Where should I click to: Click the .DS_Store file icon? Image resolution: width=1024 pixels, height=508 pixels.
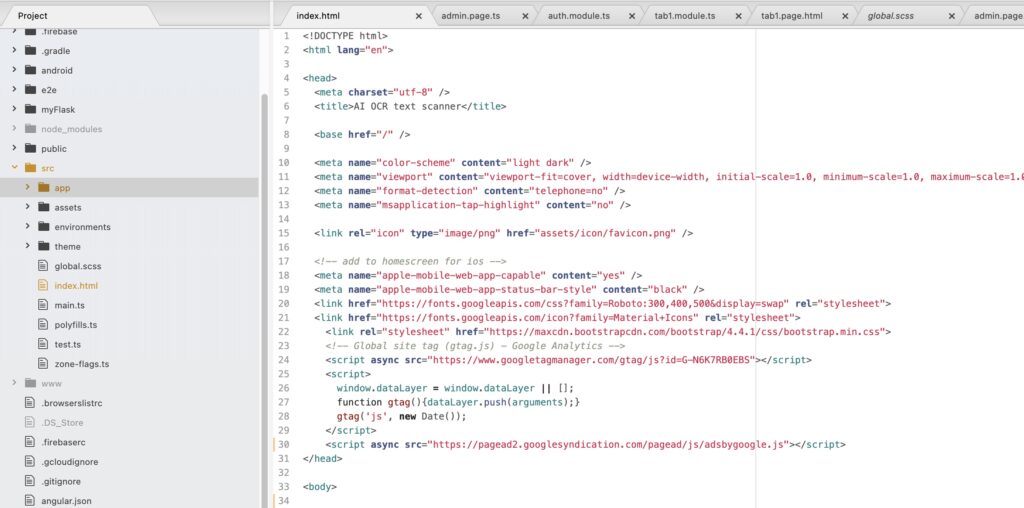click(29, 422)
